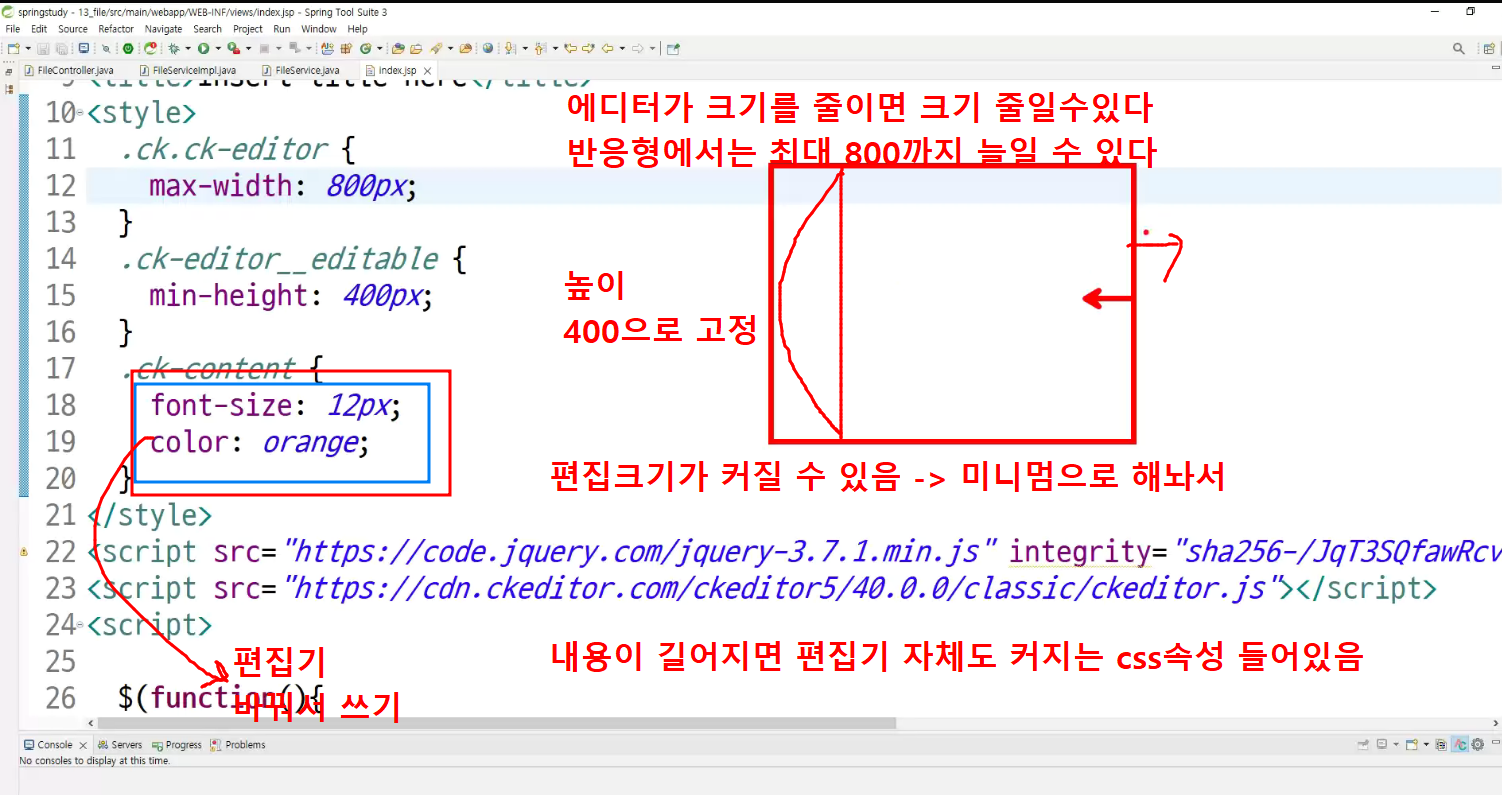Close the index.jsp editor tab
The image size is (1502, 795).
click(x=427, y=71)
